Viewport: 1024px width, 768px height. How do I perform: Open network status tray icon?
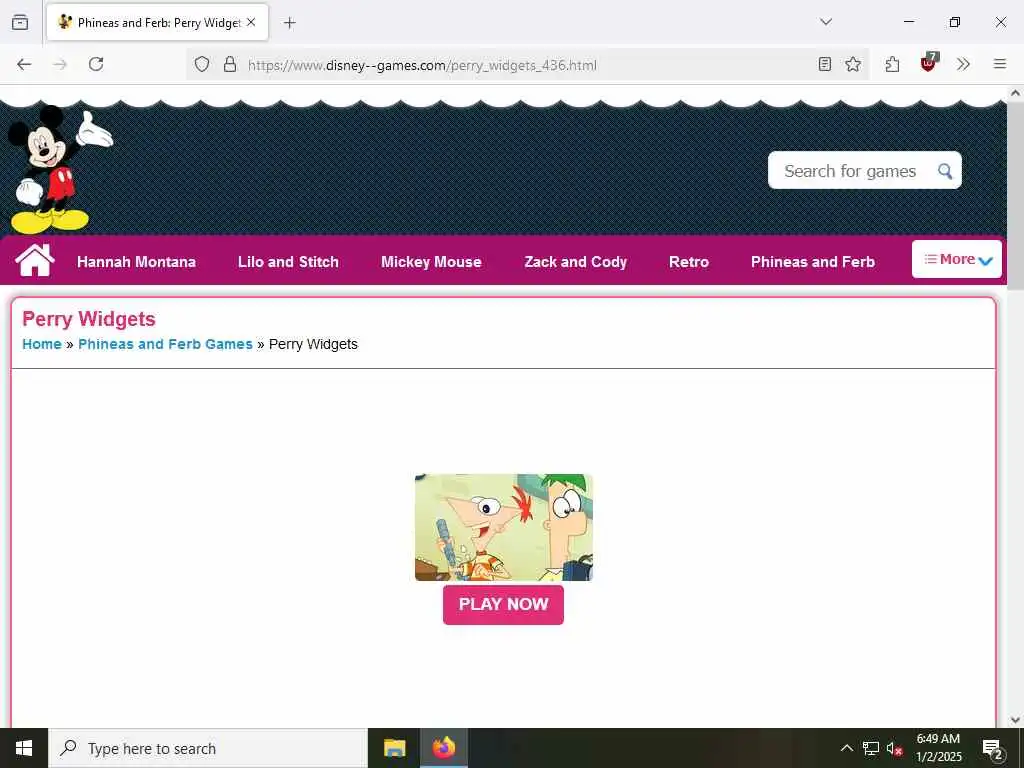[871, 748]
